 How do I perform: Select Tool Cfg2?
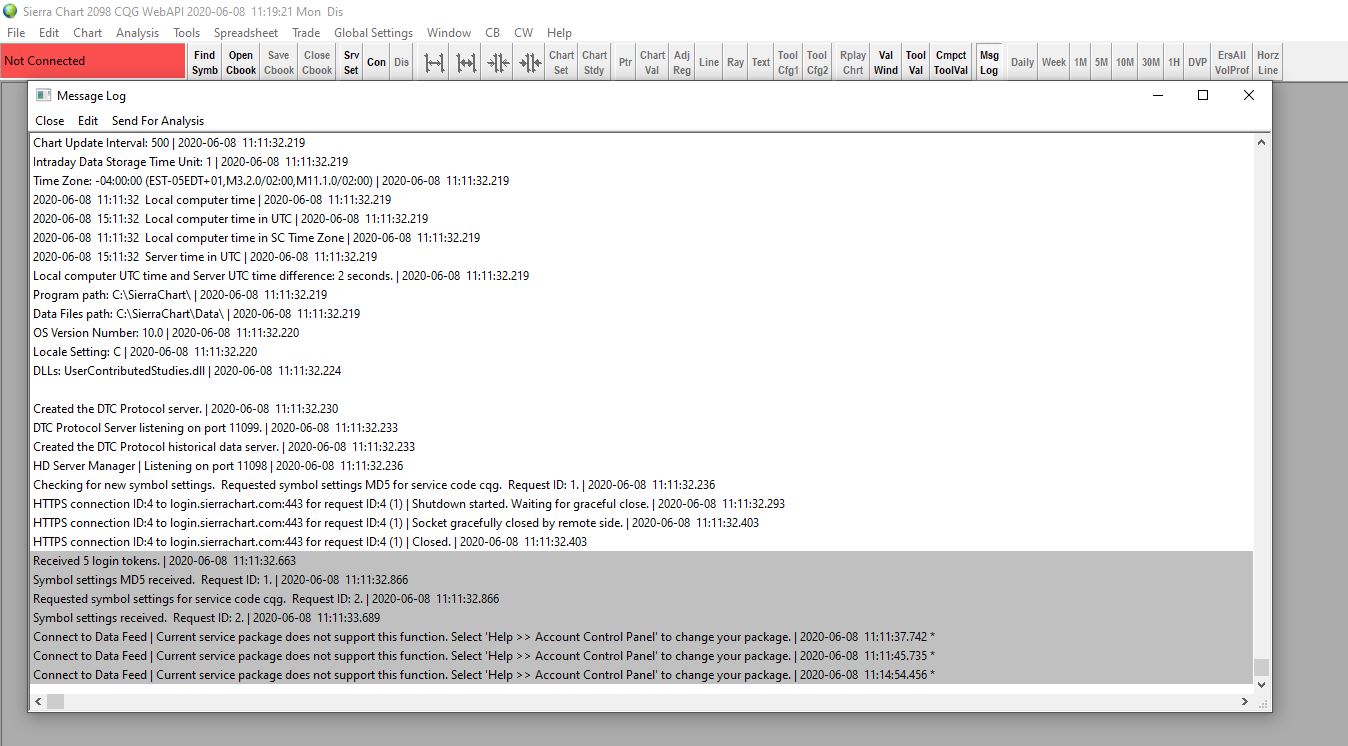[817, 62]
